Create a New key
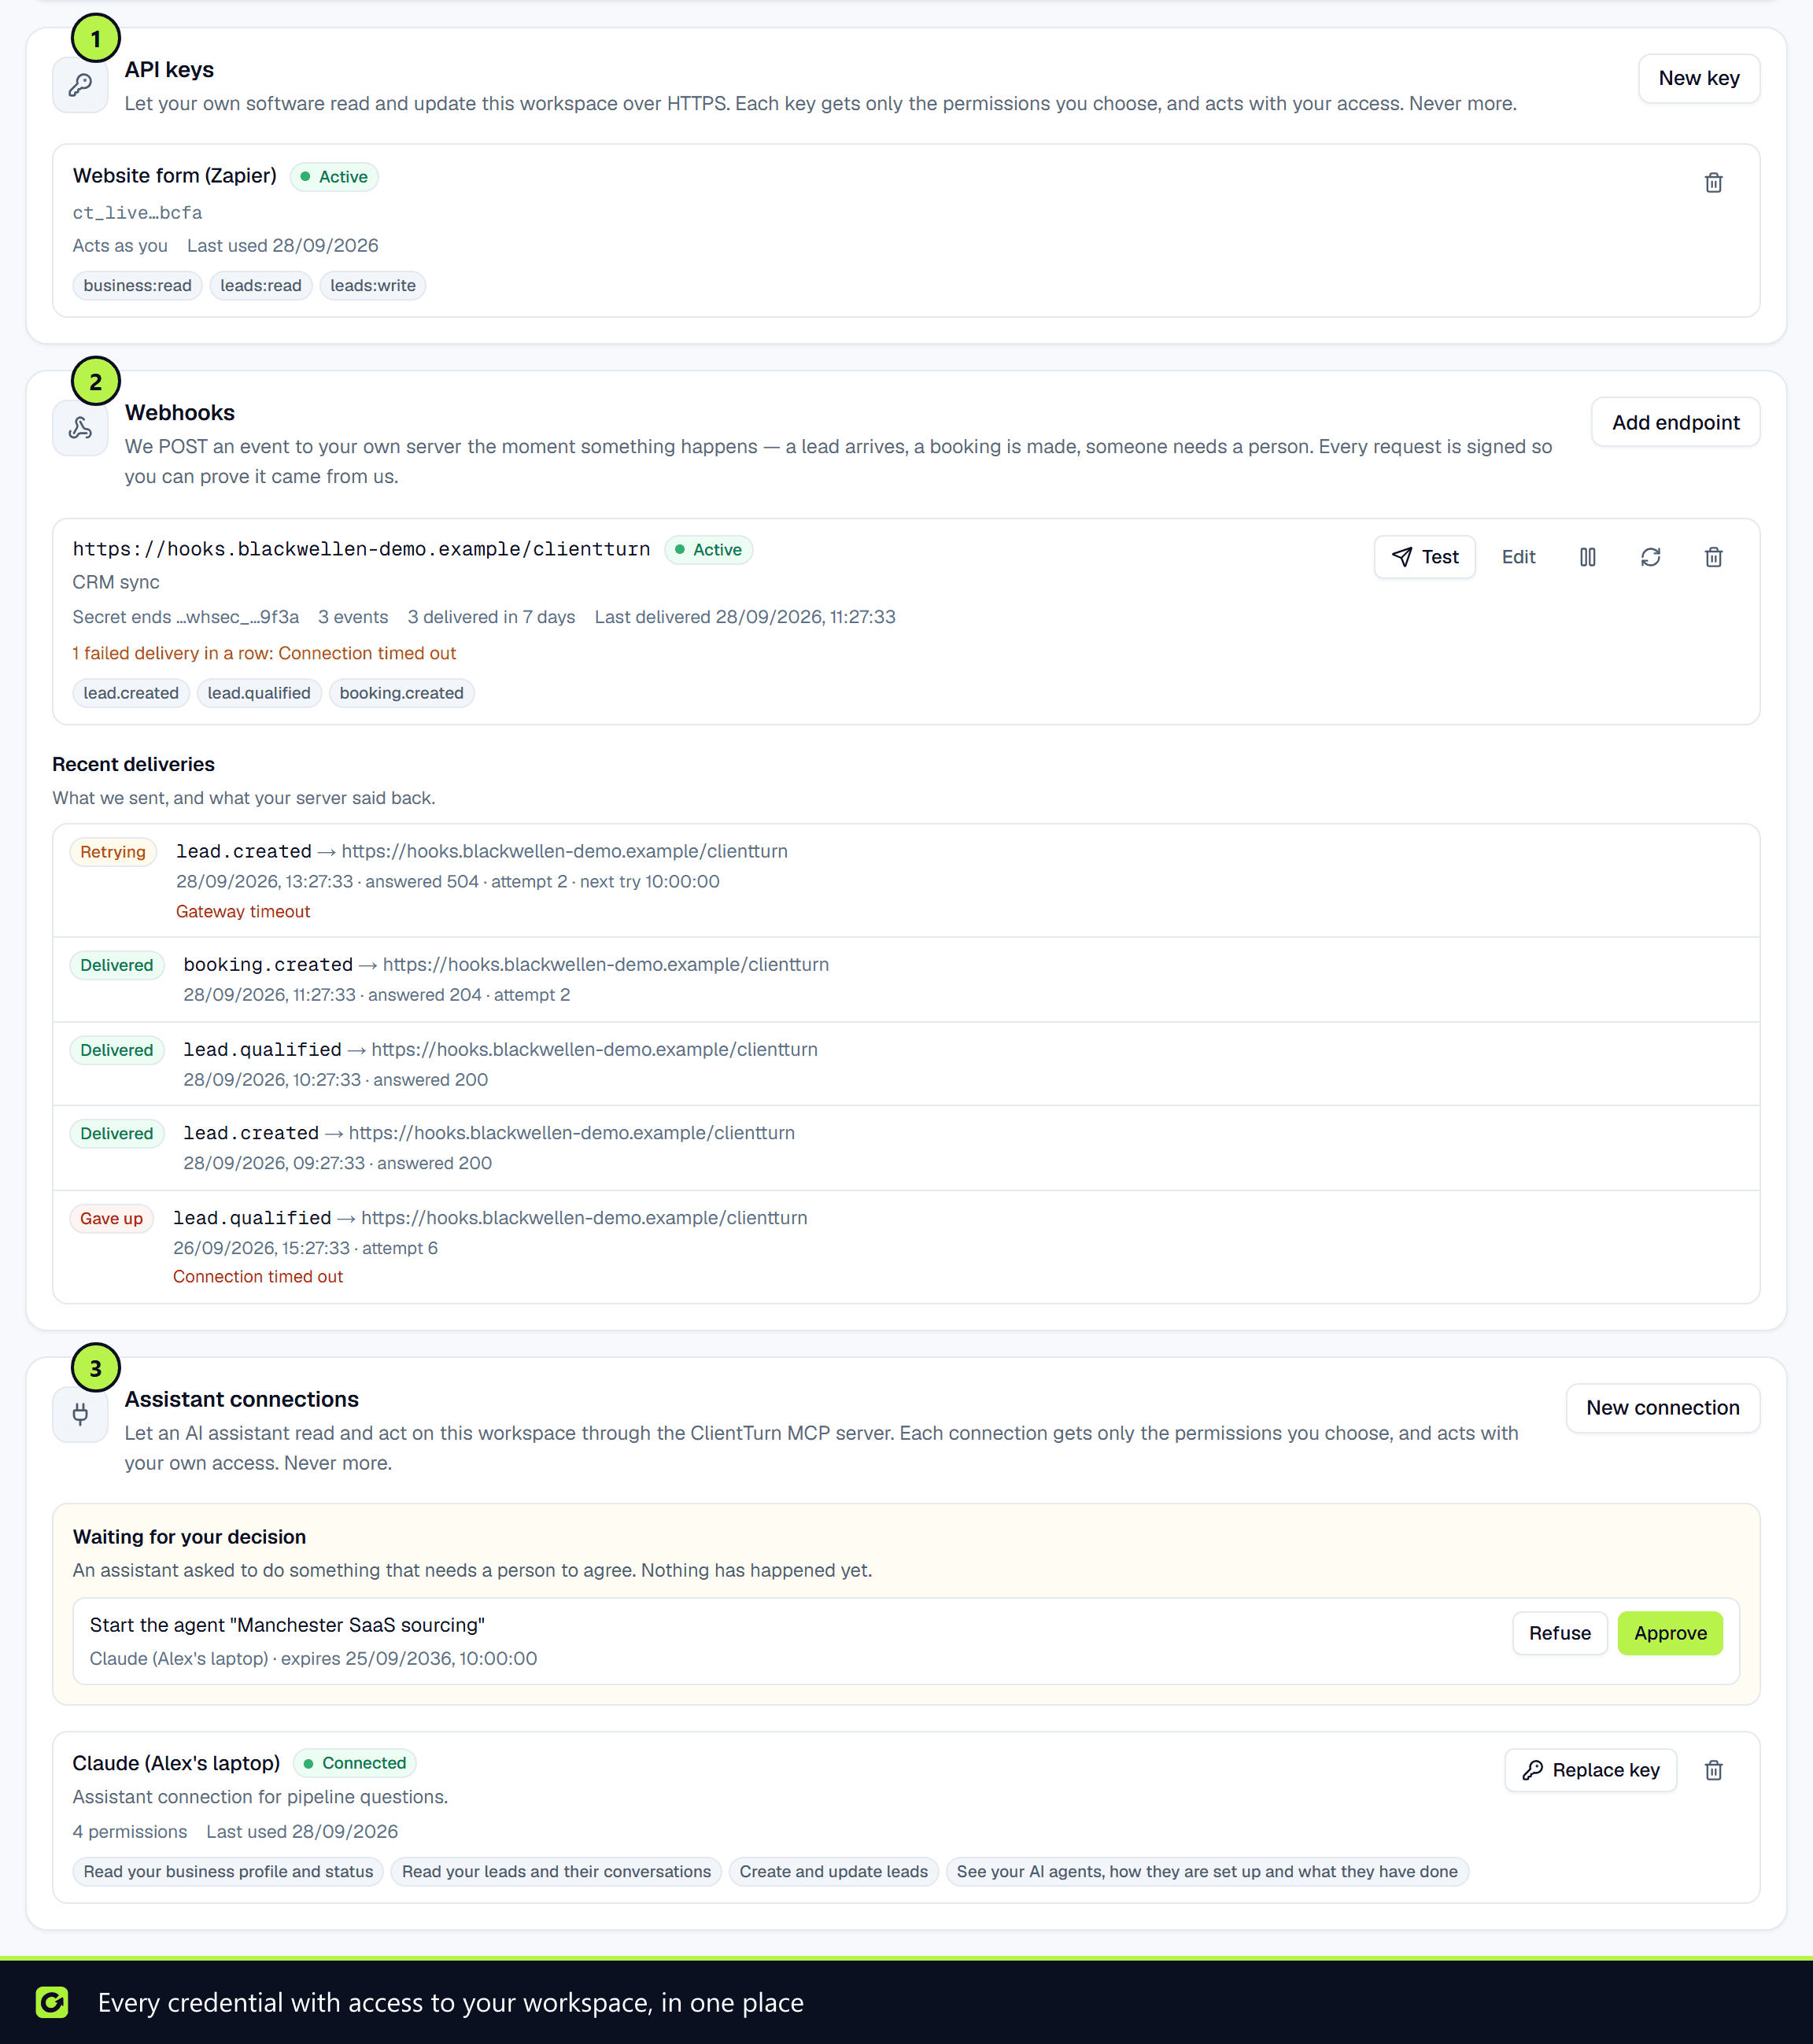This screenshot has height=2044, width=1813. pos(1699,78)
